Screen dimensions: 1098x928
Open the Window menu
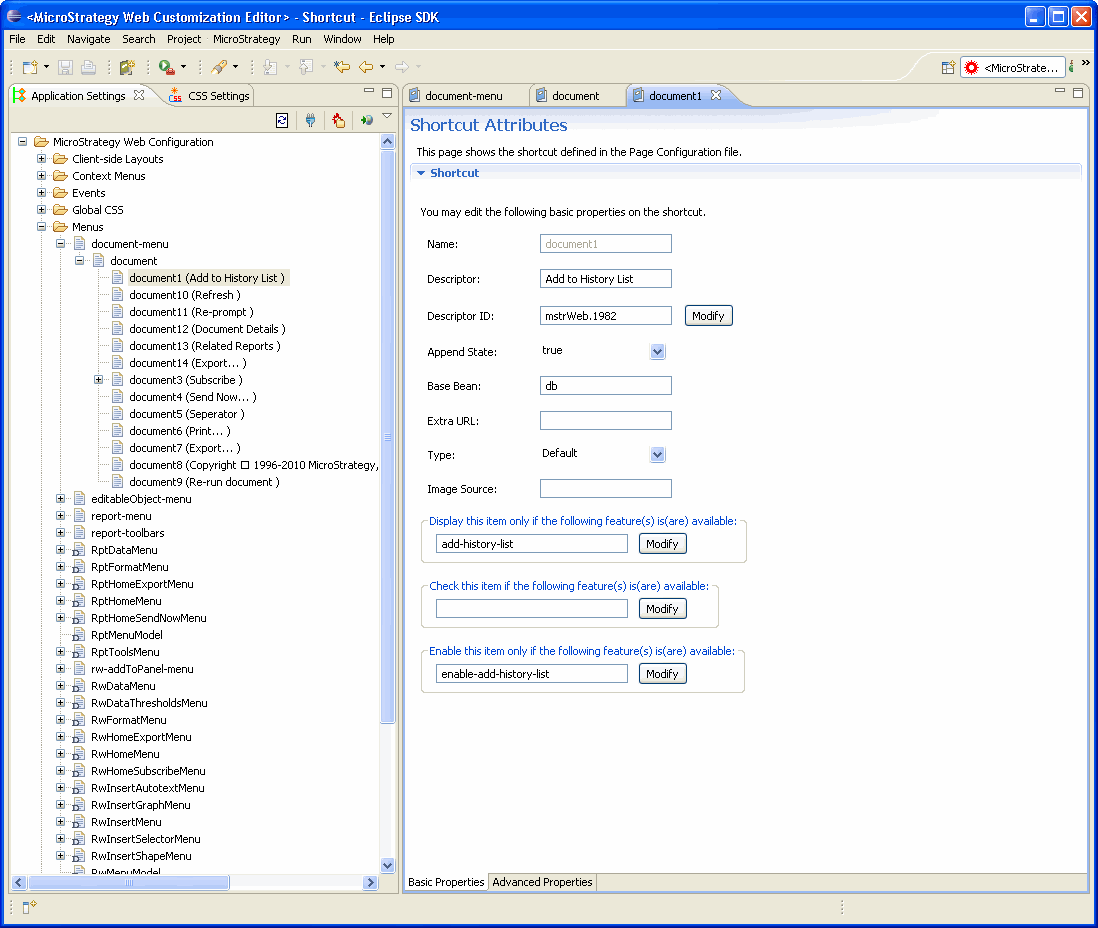(x=342, y=39)
